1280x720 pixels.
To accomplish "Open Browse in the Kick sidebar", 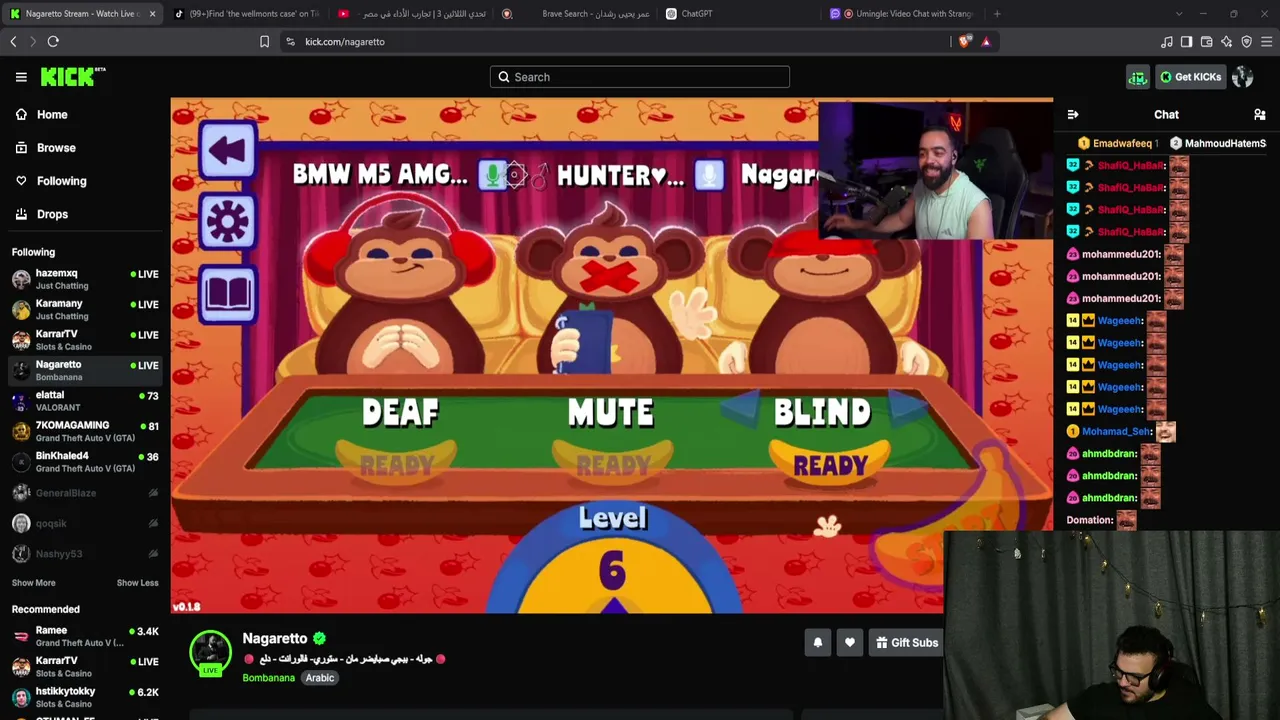I will pos(46,148).
